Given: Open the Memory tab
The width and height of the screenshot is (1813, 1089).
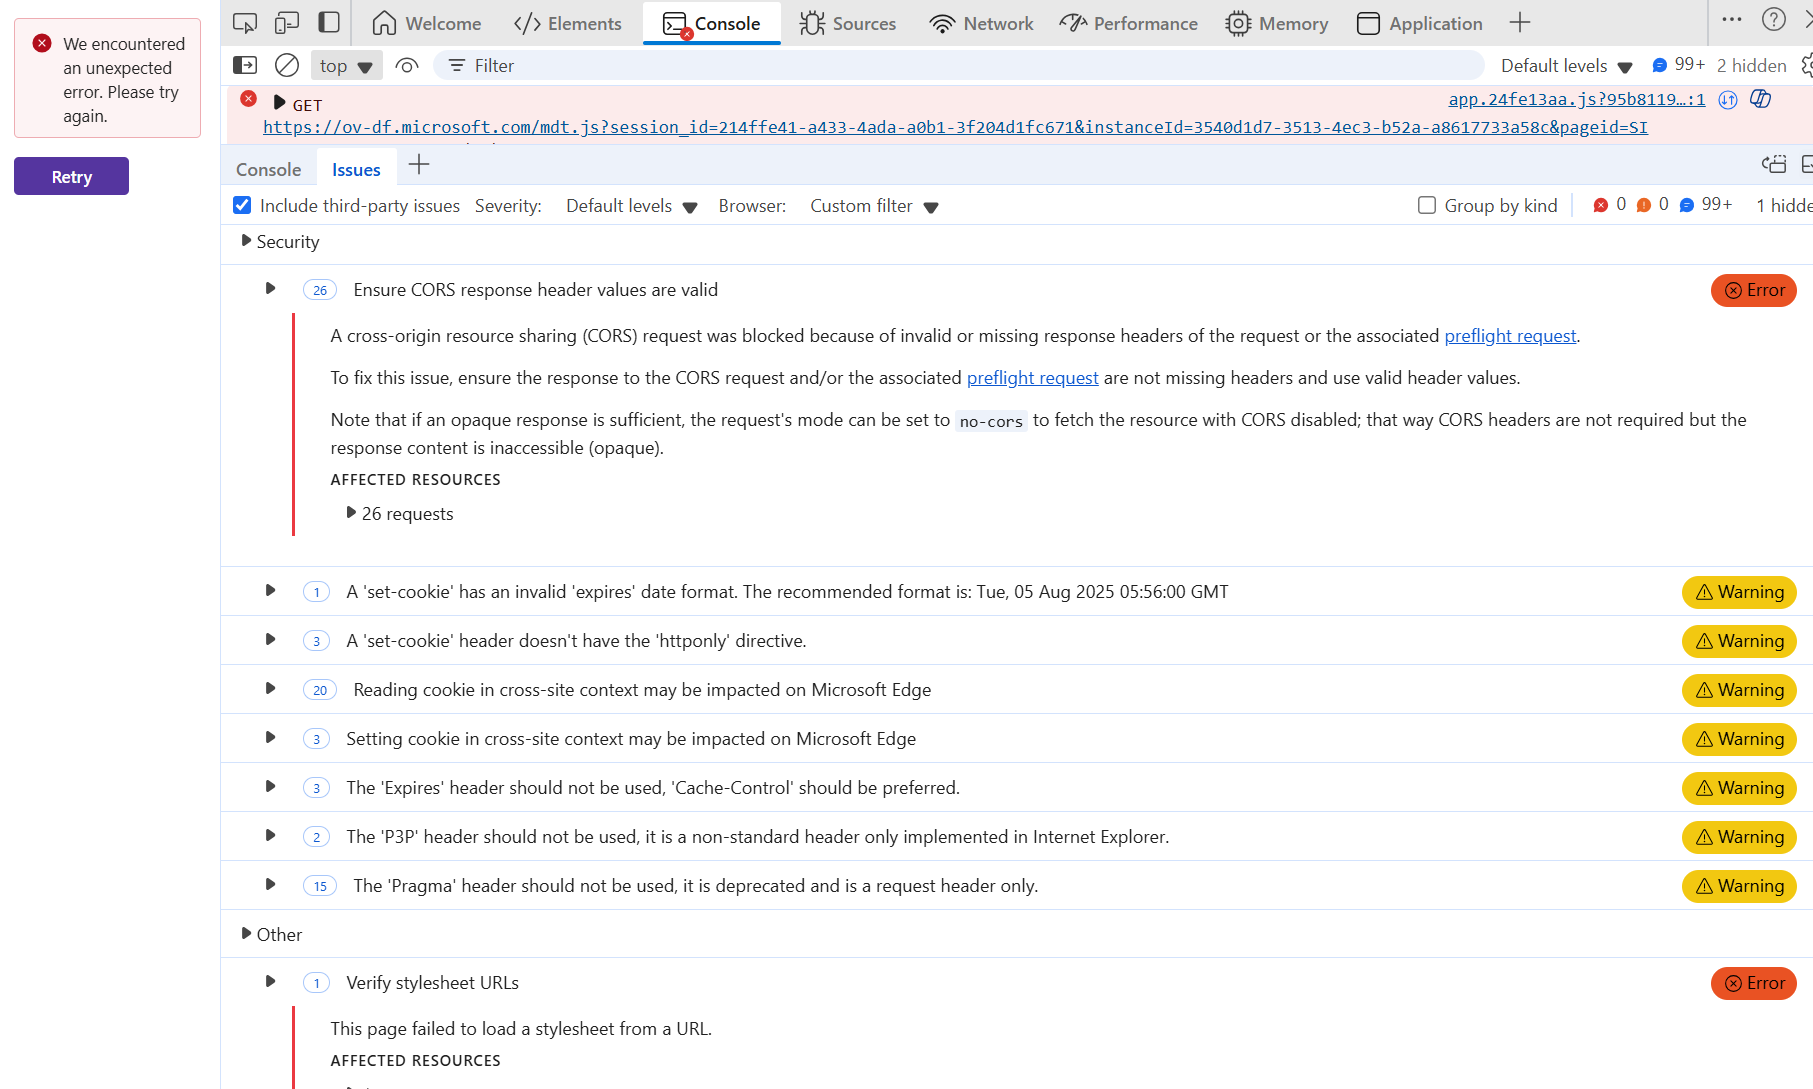Looking at the screenshot, I should (x=1277, y=23).
